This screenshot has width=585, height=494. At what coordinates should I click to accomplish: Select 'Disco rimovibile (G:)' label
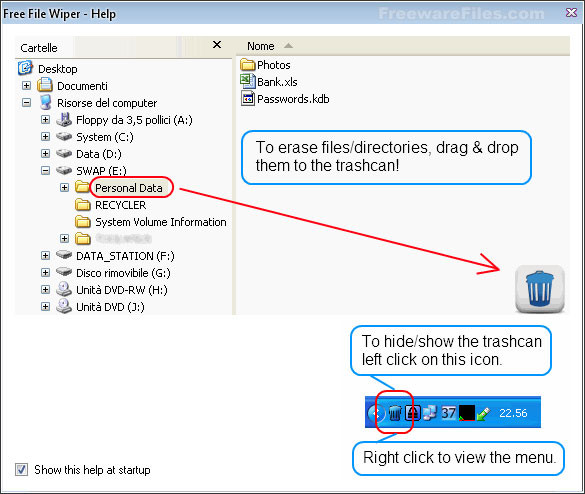pyautogui.click(x=123, y=273)
